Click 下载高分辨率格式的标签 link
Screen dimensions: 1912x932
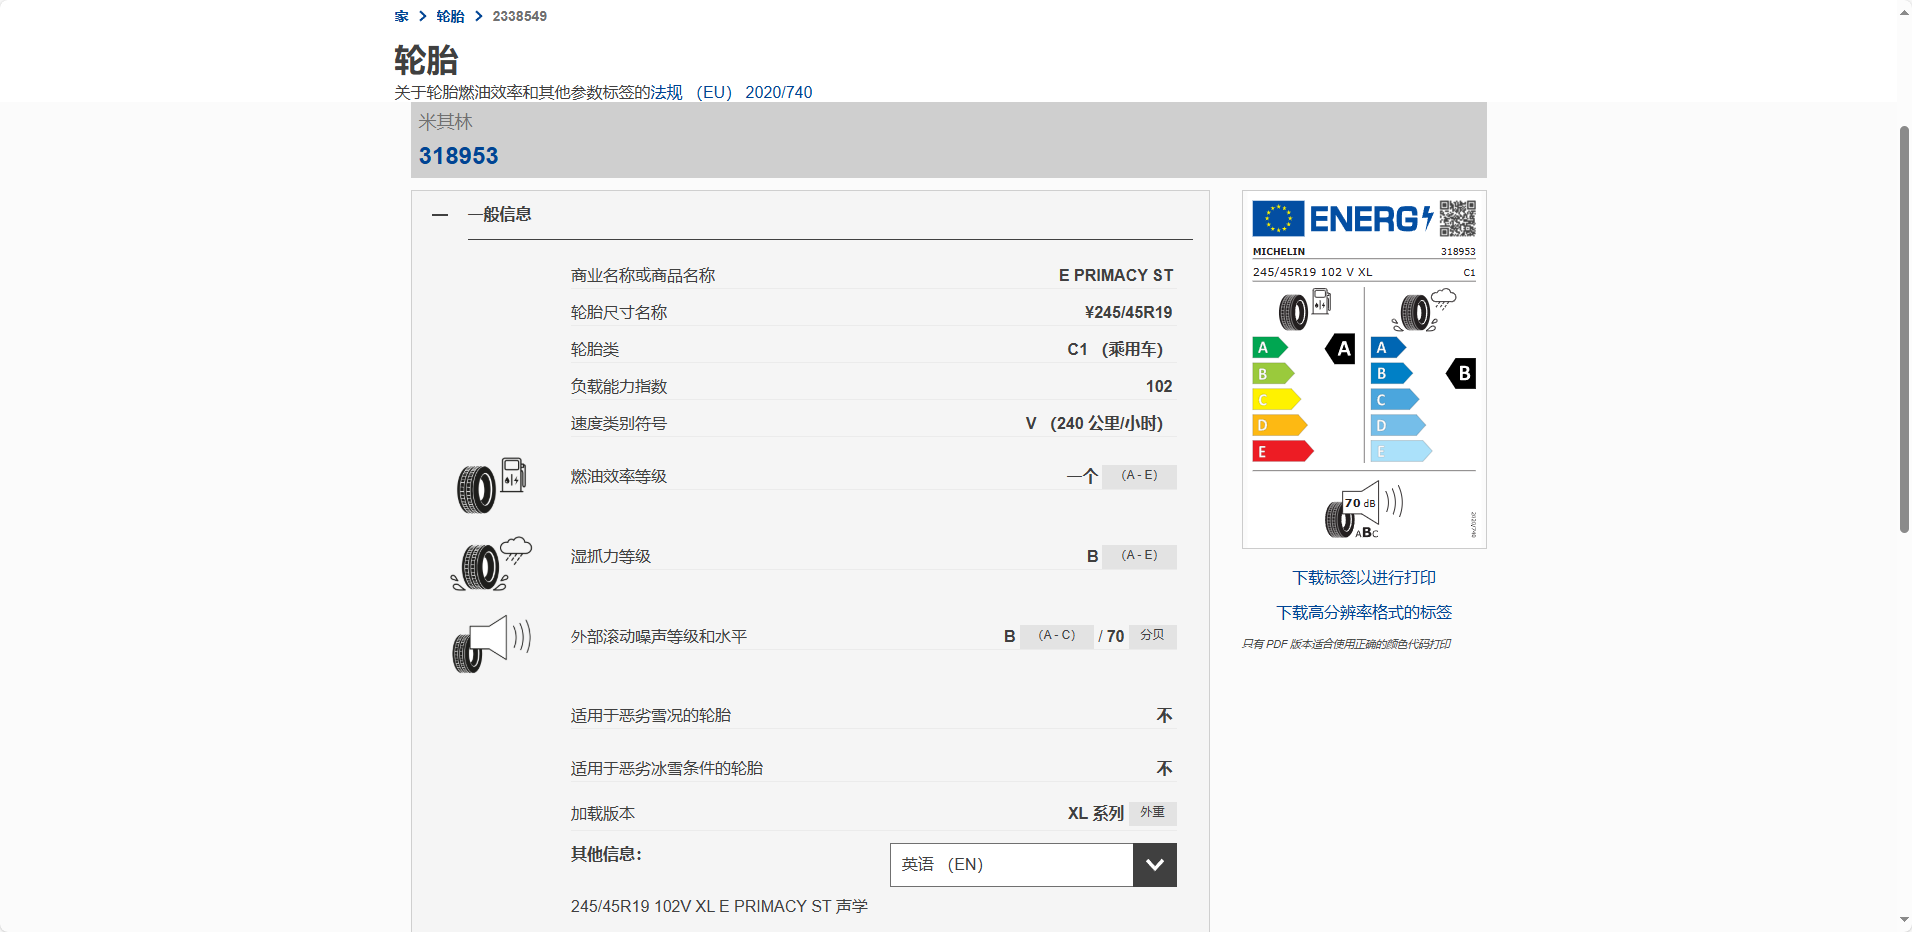(1364, 613)
